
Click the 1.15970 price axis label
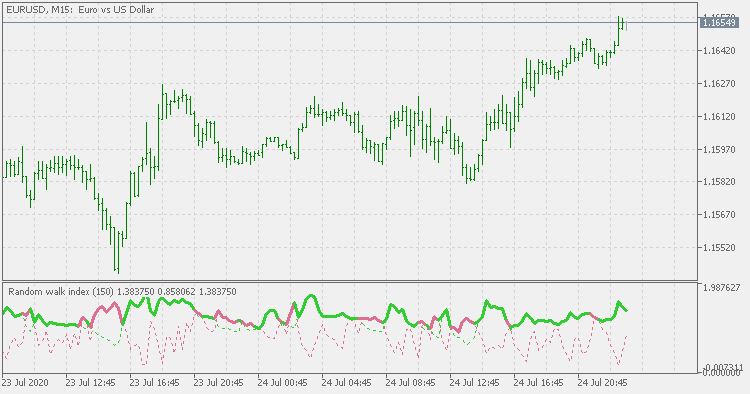point(719,150)
